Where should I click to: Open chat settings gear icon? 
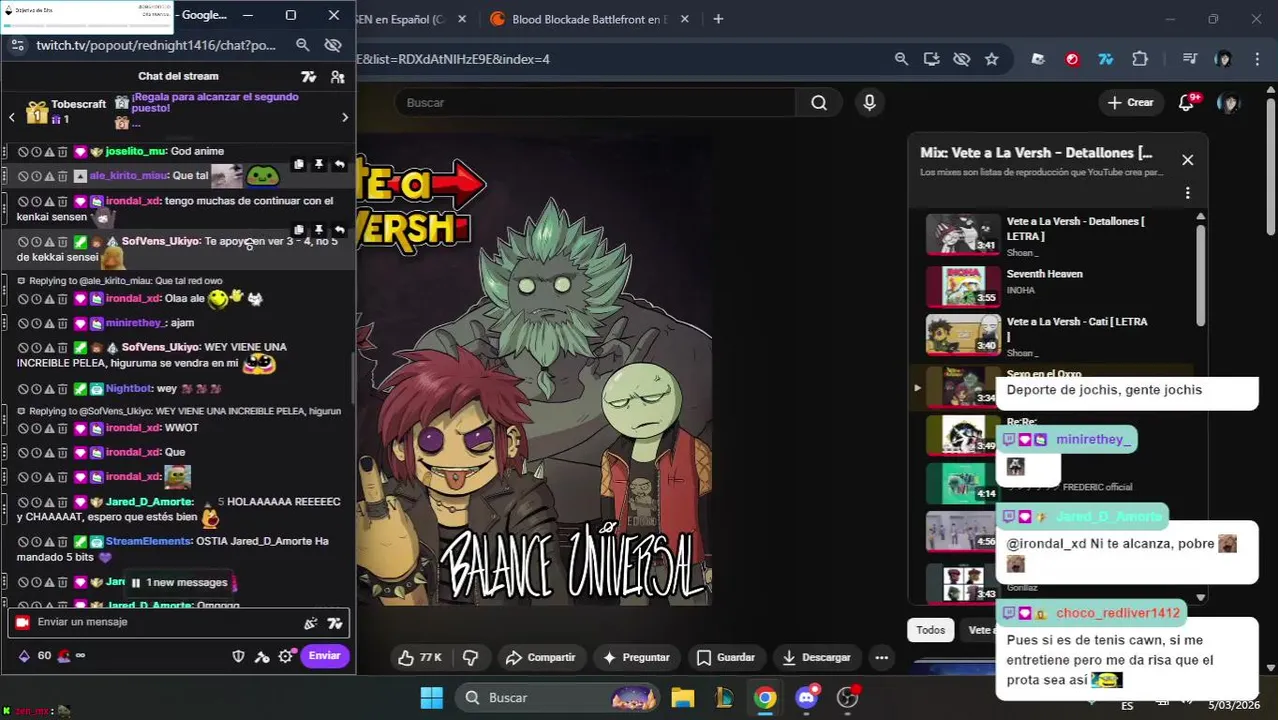pos(286,656)
